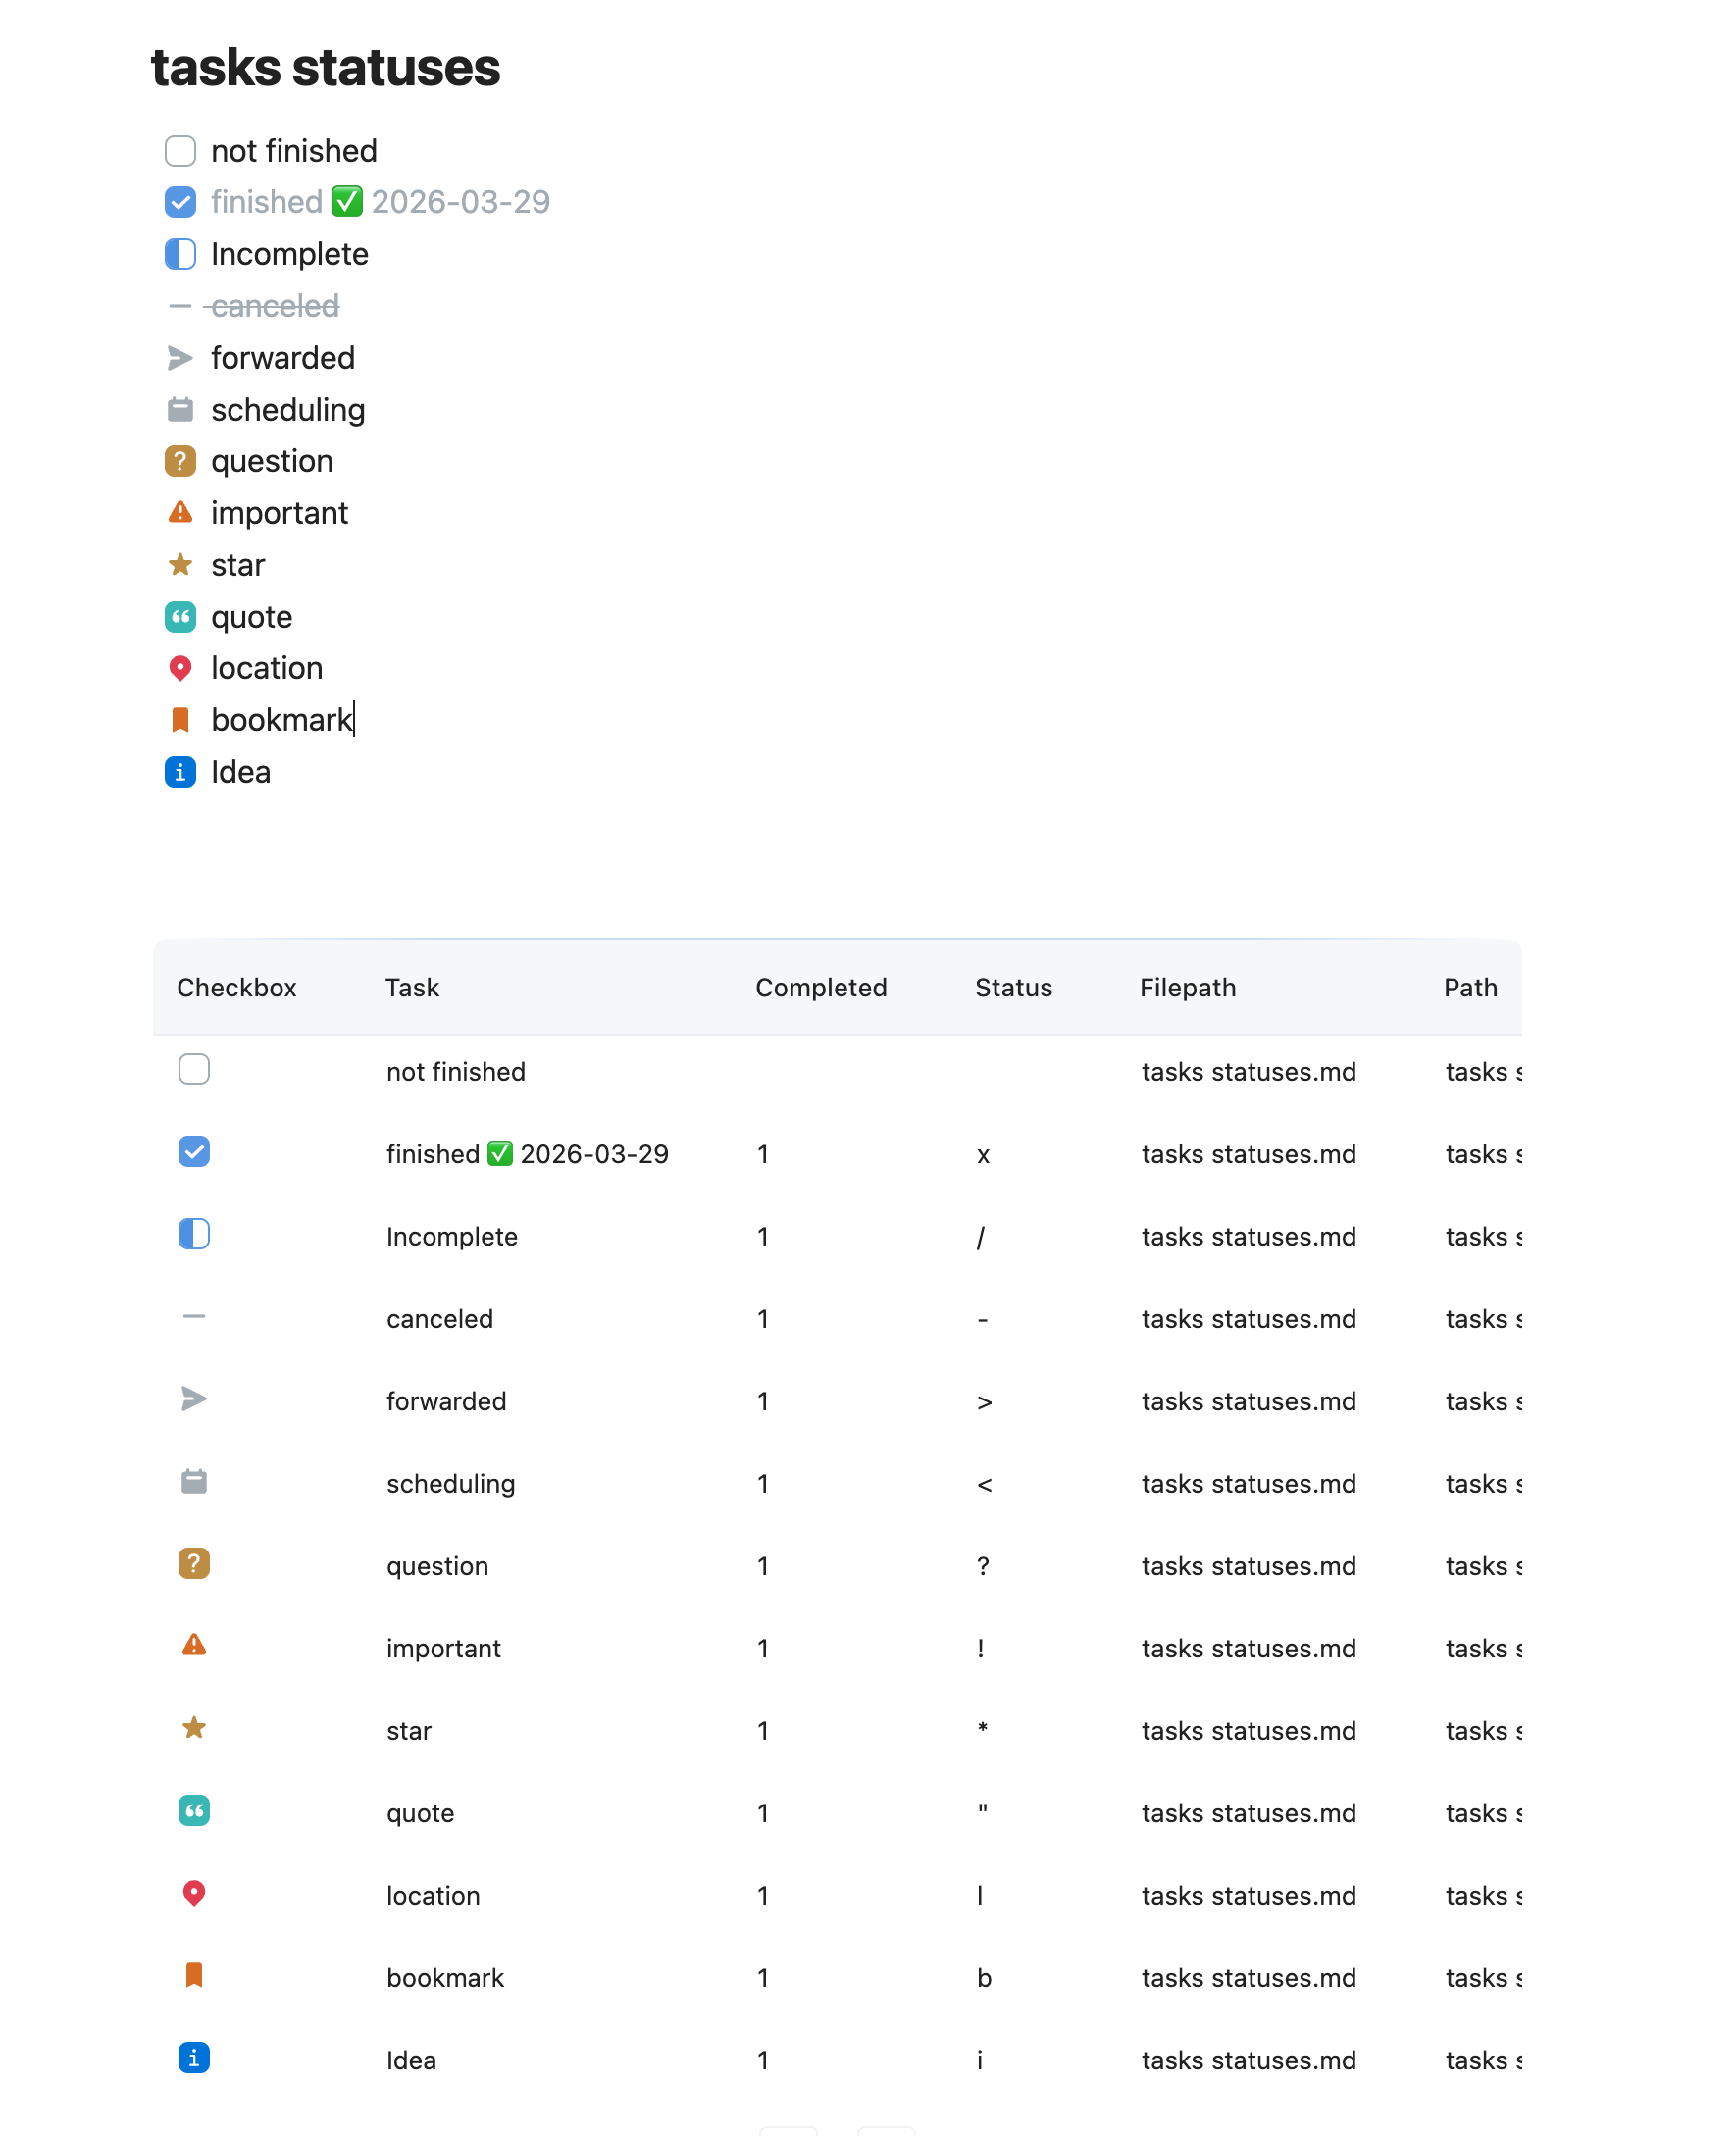Click the question mark status icon
Viewport: 1736px width, 2136px height.
click(180, 461)
